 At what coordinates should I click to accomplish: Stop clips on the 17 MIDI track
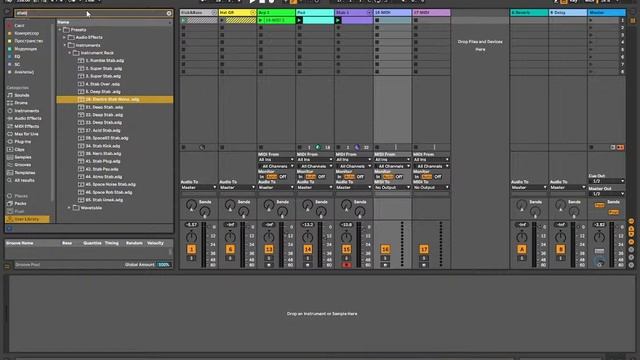416,147
